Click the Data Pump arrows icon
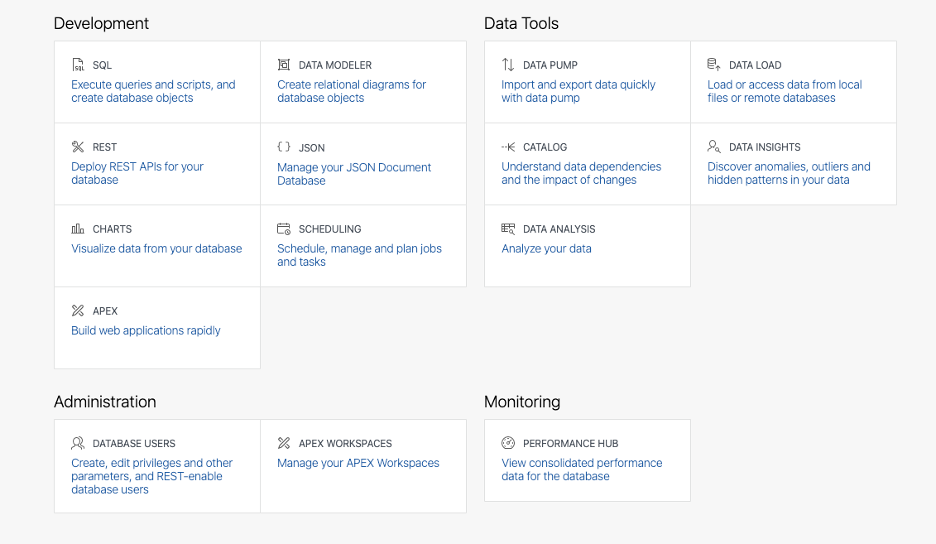 508,65
